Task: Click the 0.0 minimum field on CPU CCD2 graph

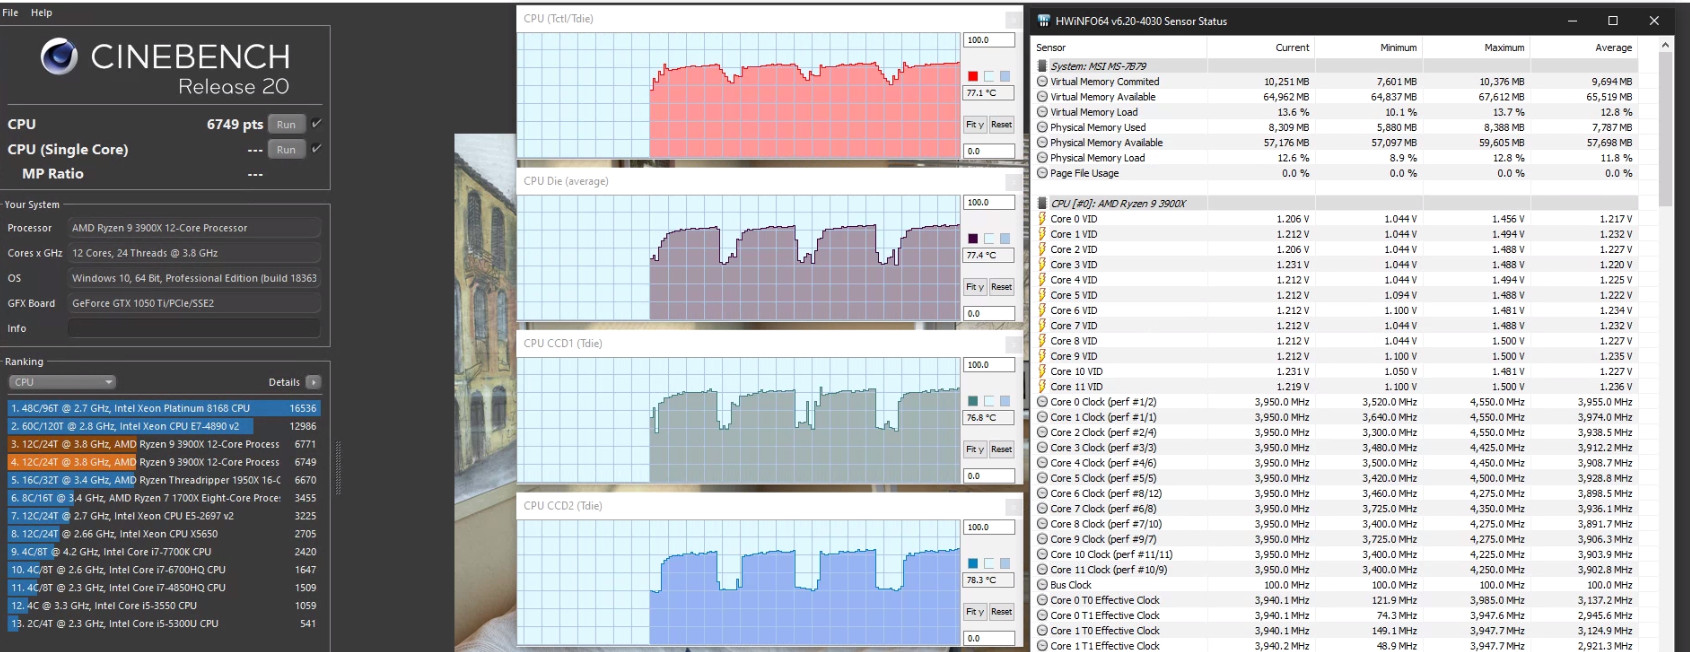Action: click(x=989, y=638)
